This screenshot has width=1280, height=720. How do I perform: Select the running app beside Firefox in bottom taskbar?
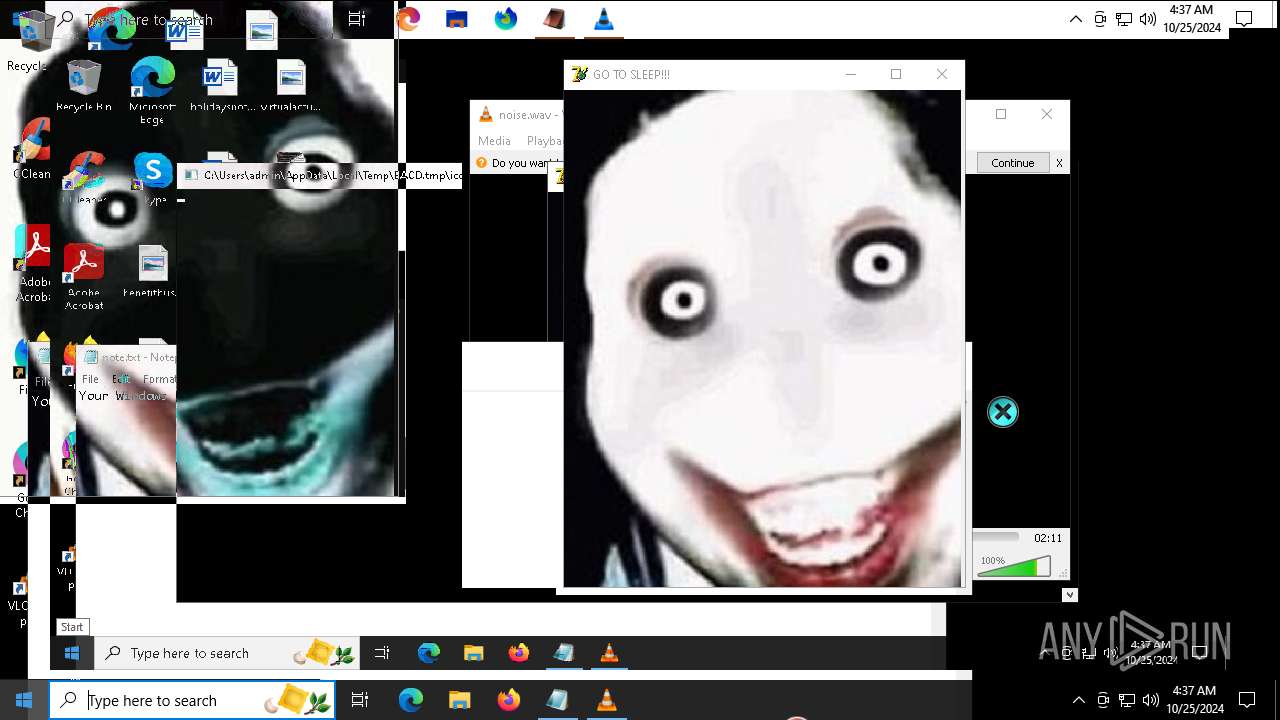[557, 700]
